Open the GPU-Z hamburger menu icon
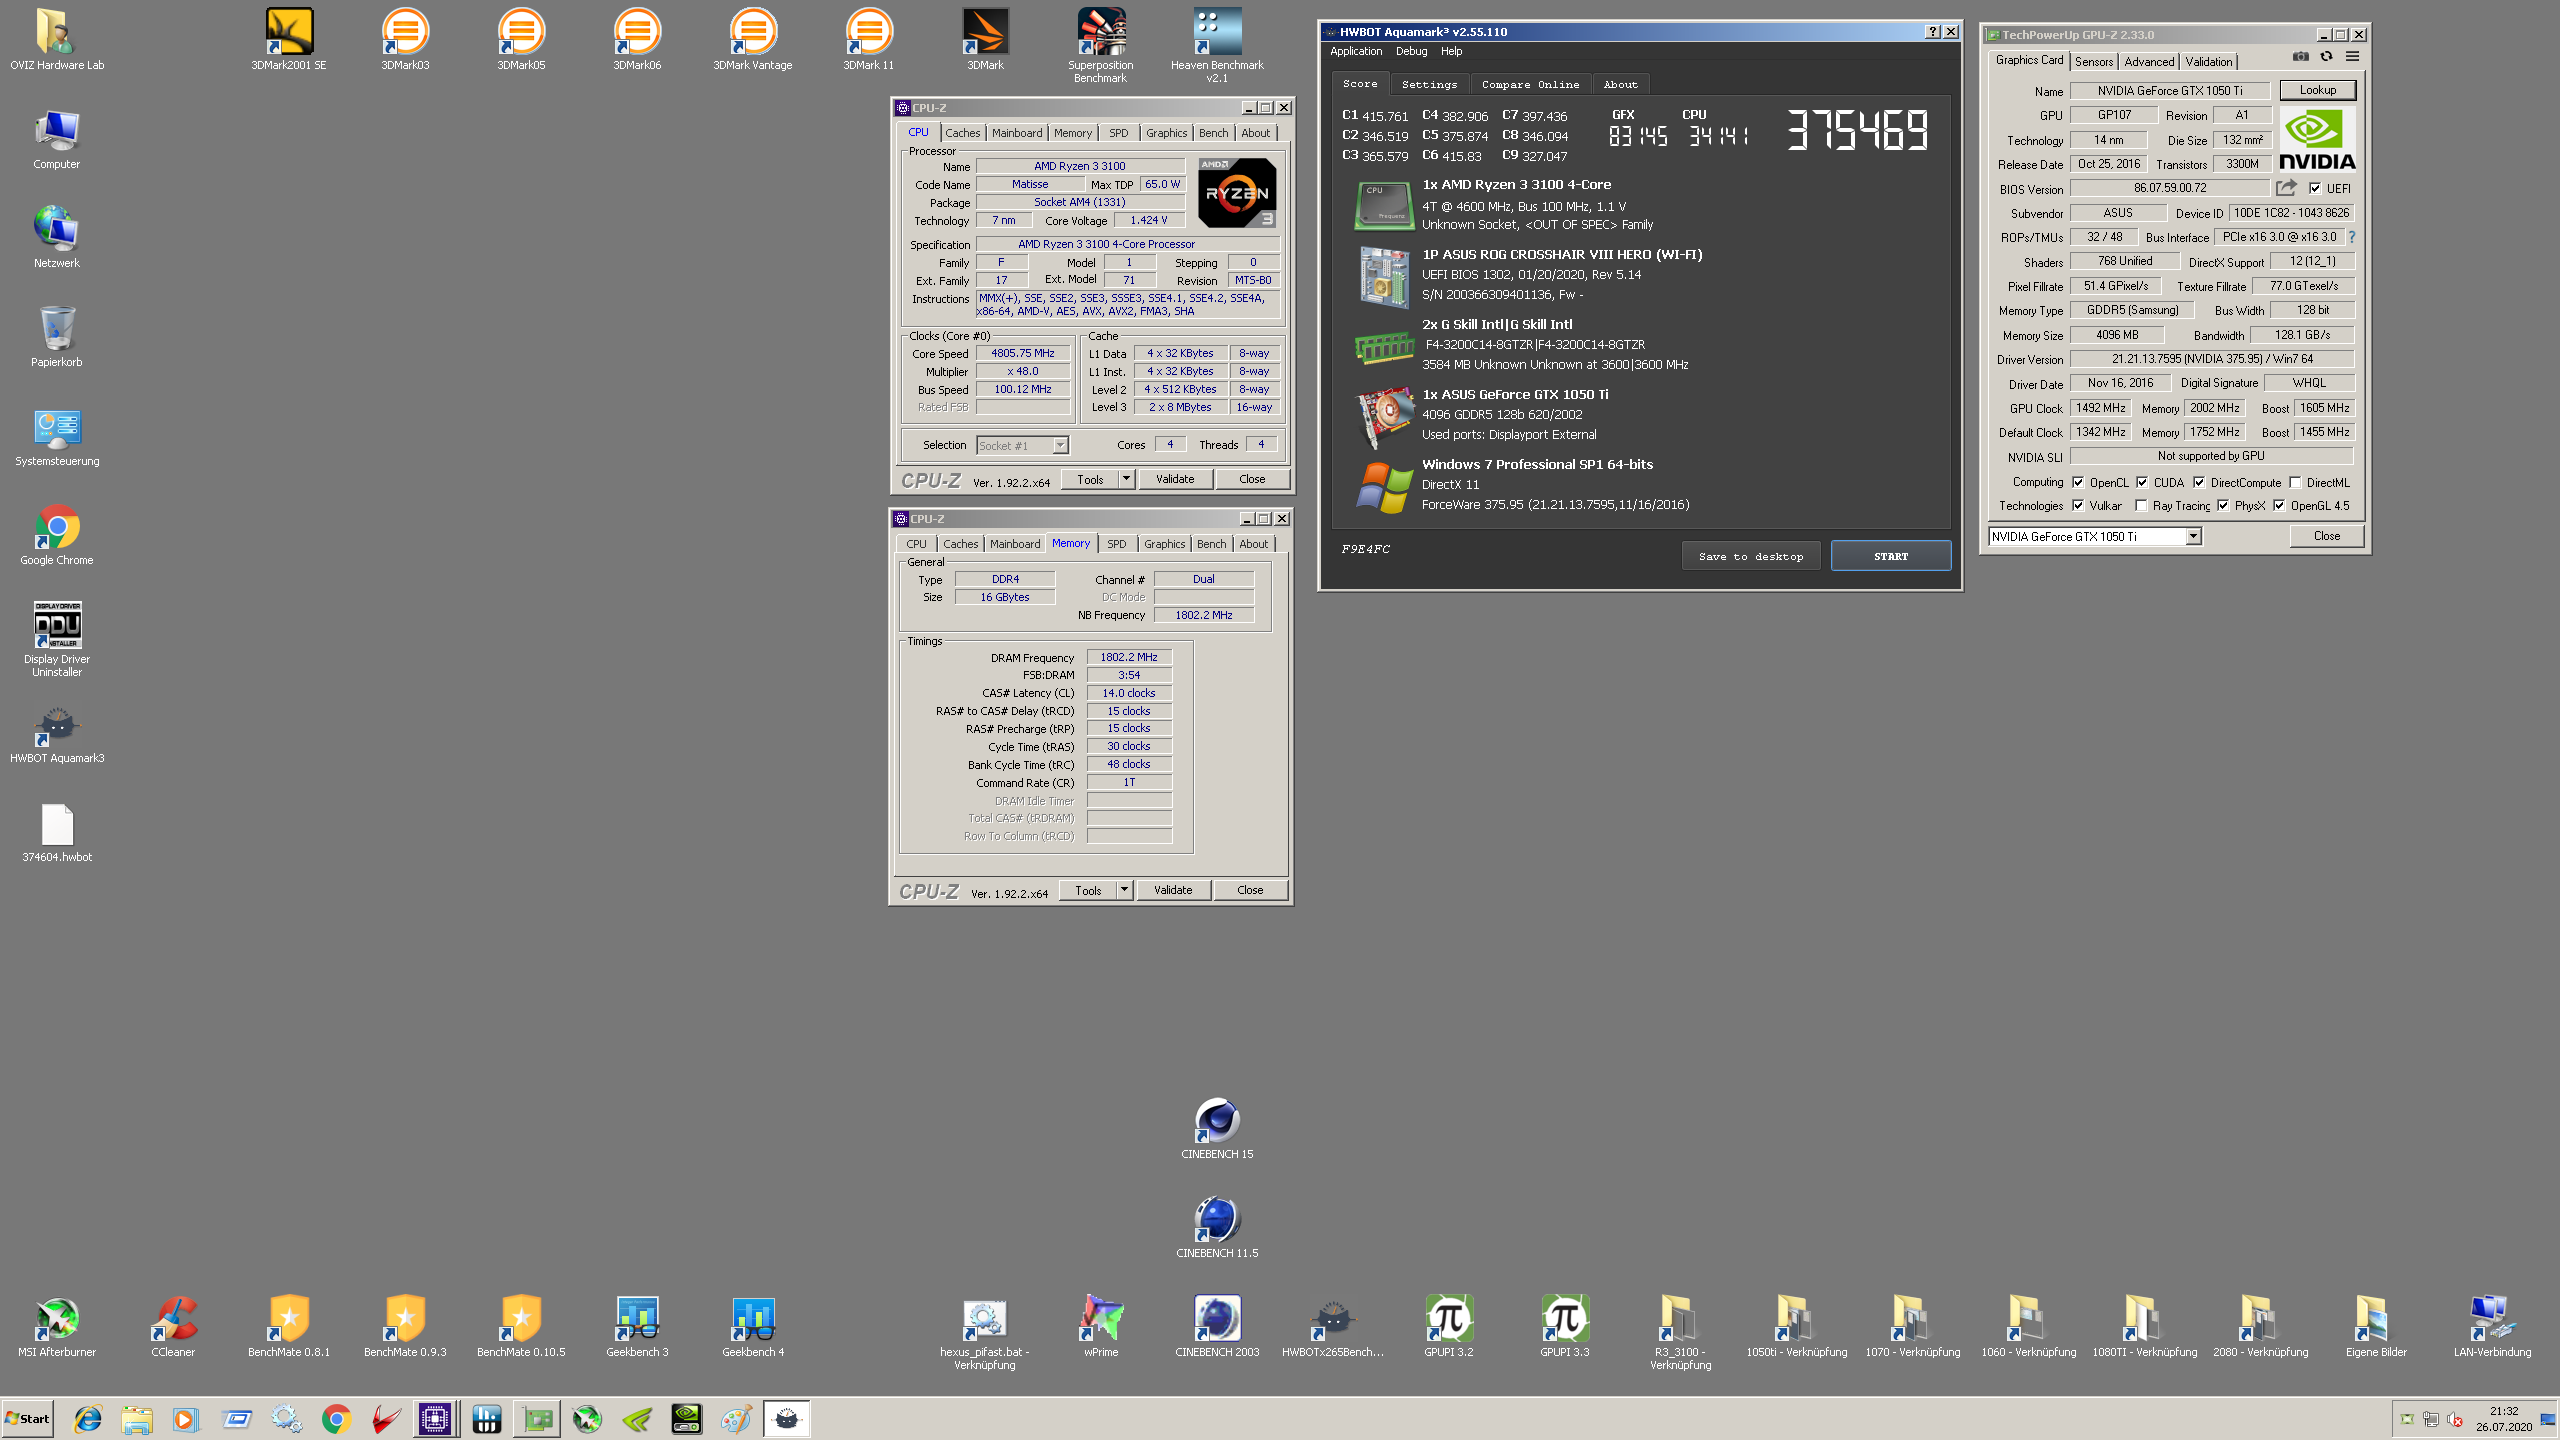The width and height of the screenshot is (2560, 1440). tap(2352, 57)
